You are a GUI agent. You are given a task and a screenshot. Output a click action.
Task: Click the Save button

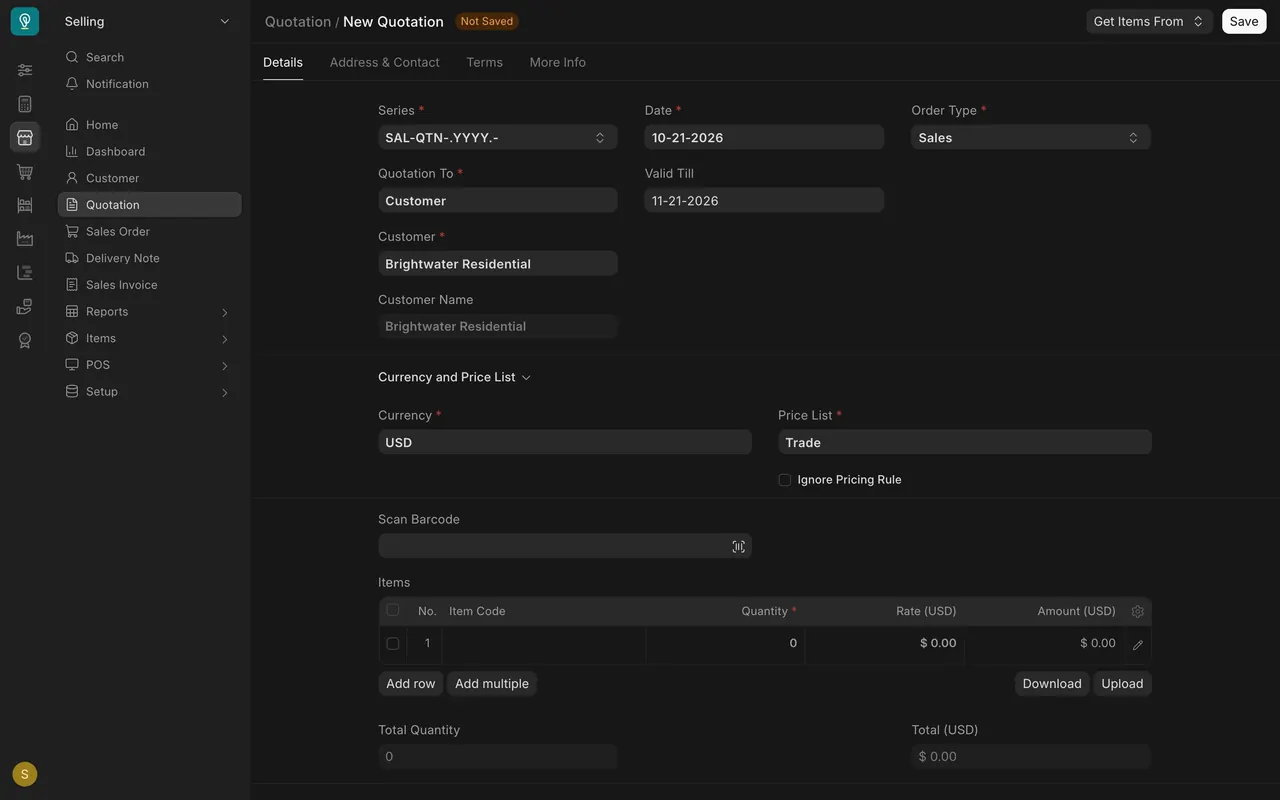[x=1244, y=21]
